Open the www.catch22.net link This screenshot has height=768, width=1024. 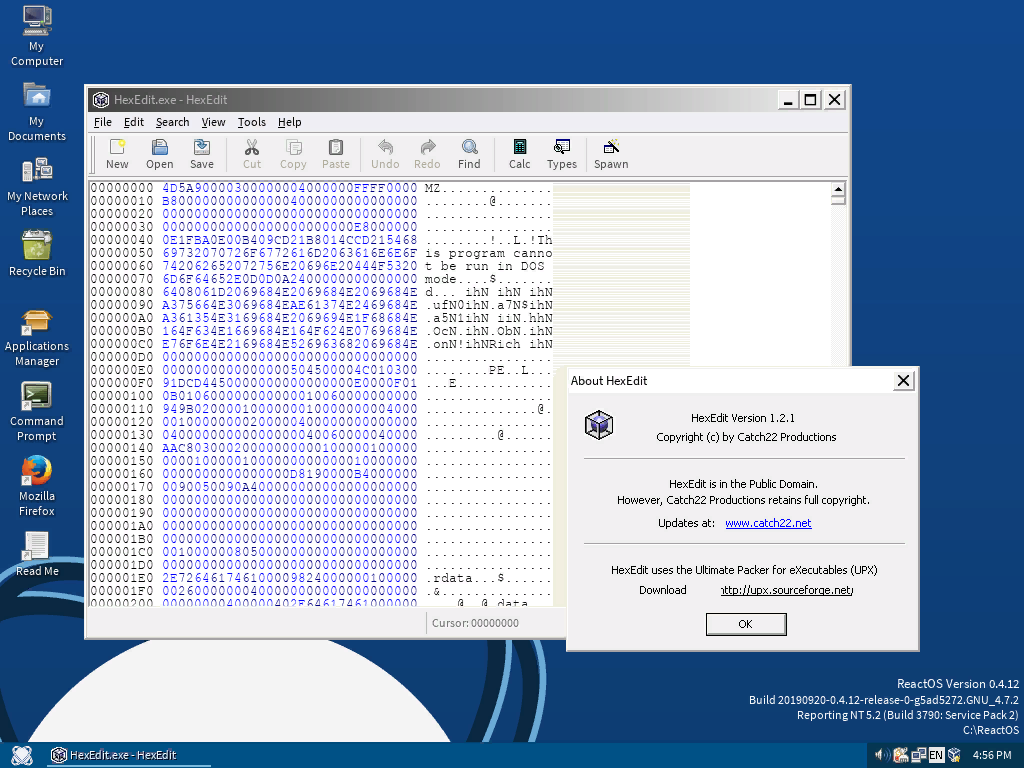(x=768, y=523)
